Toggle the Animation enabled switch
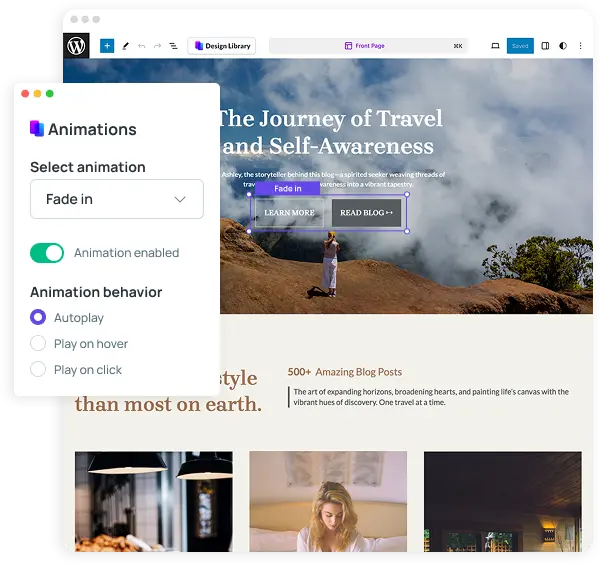601x565 pixels. tap(47, 253)
